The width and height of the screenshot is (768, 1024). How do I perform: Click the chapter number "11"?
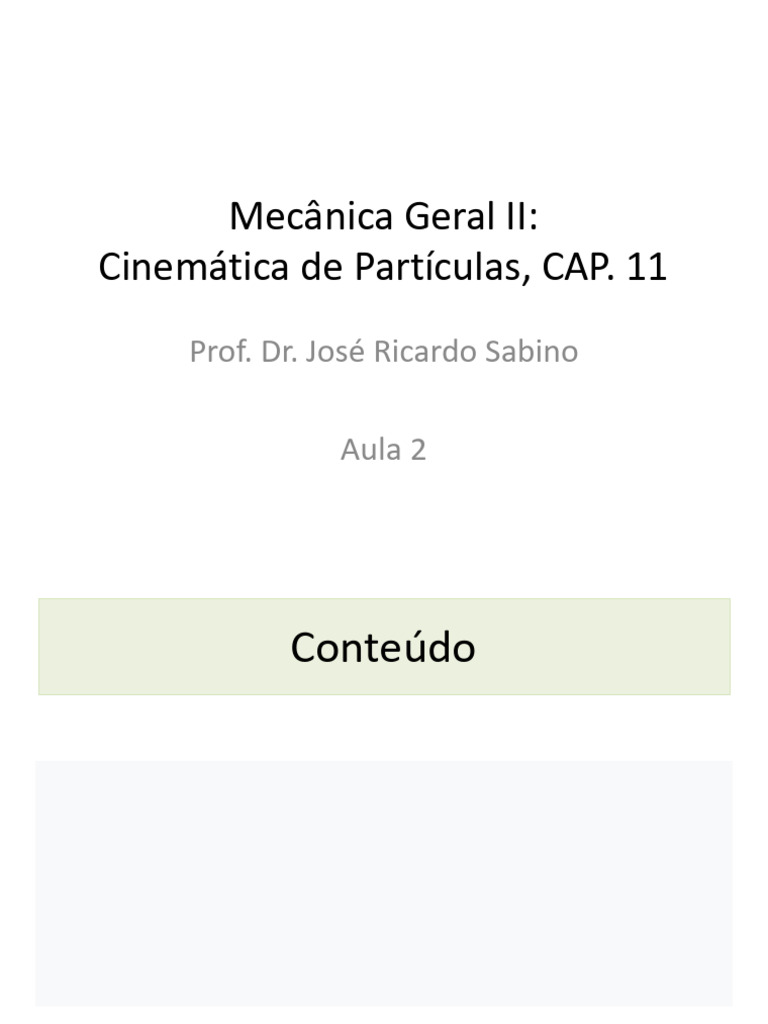click(647, 266)
